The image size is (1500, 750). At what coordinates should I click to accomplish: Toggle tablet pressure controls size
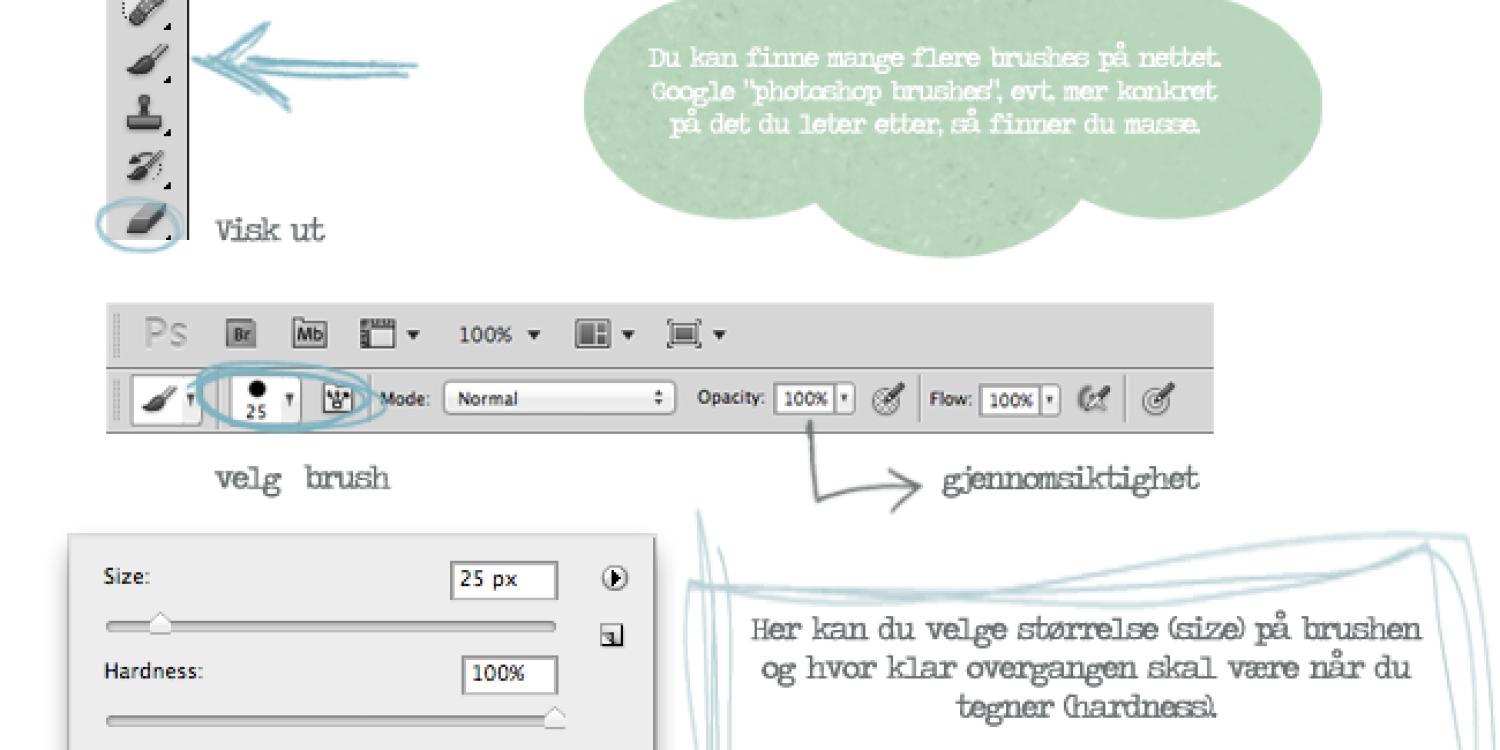click(1157, 399)
